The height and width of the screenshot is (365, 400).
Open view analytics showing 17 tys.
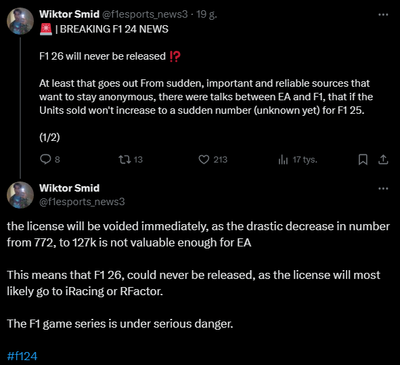click(x=283, y=160)
